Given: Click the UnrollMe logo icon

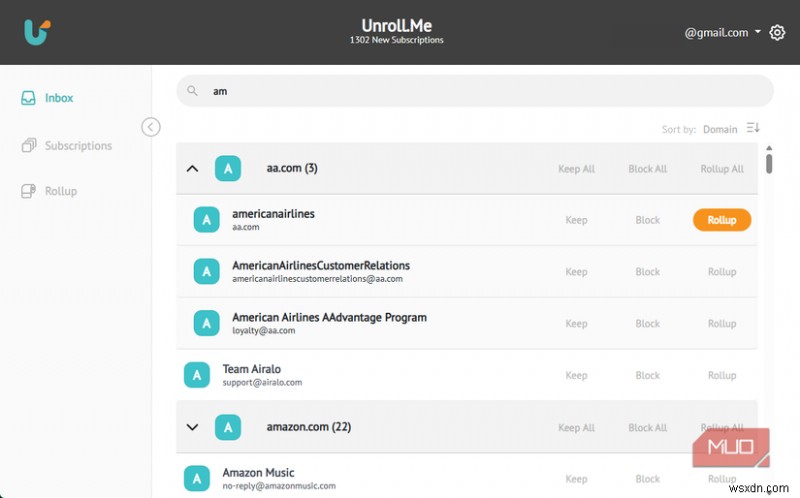Looking at the screenshot, I should click(x=37, y=32).
